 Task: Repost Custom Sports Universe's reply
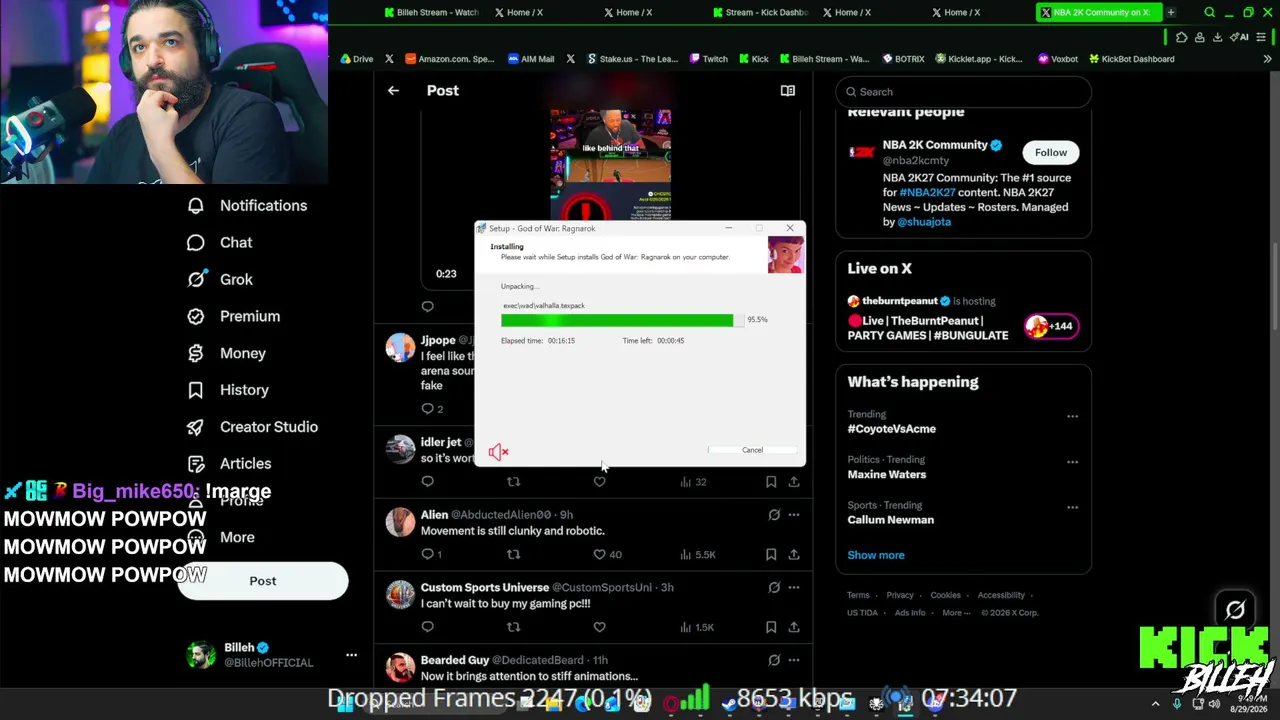tap(513, 627)
